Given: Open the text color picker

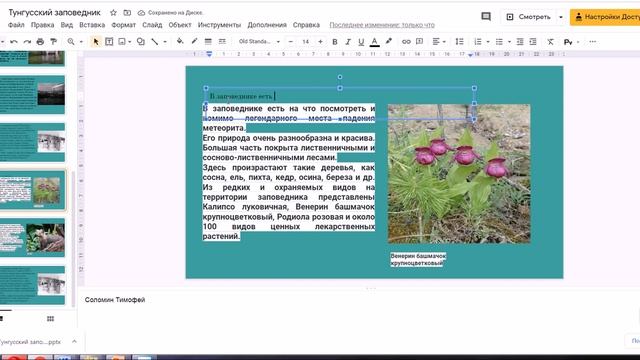Looking at the screenshot, I should 374,42.
